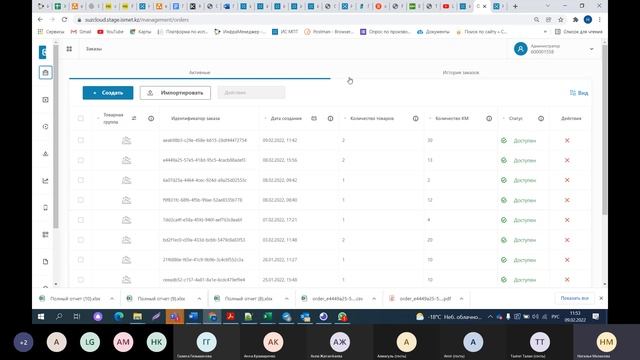Open the document page icon in left sidebar
The image size is (640, 360).
click(x=45, y=262)
